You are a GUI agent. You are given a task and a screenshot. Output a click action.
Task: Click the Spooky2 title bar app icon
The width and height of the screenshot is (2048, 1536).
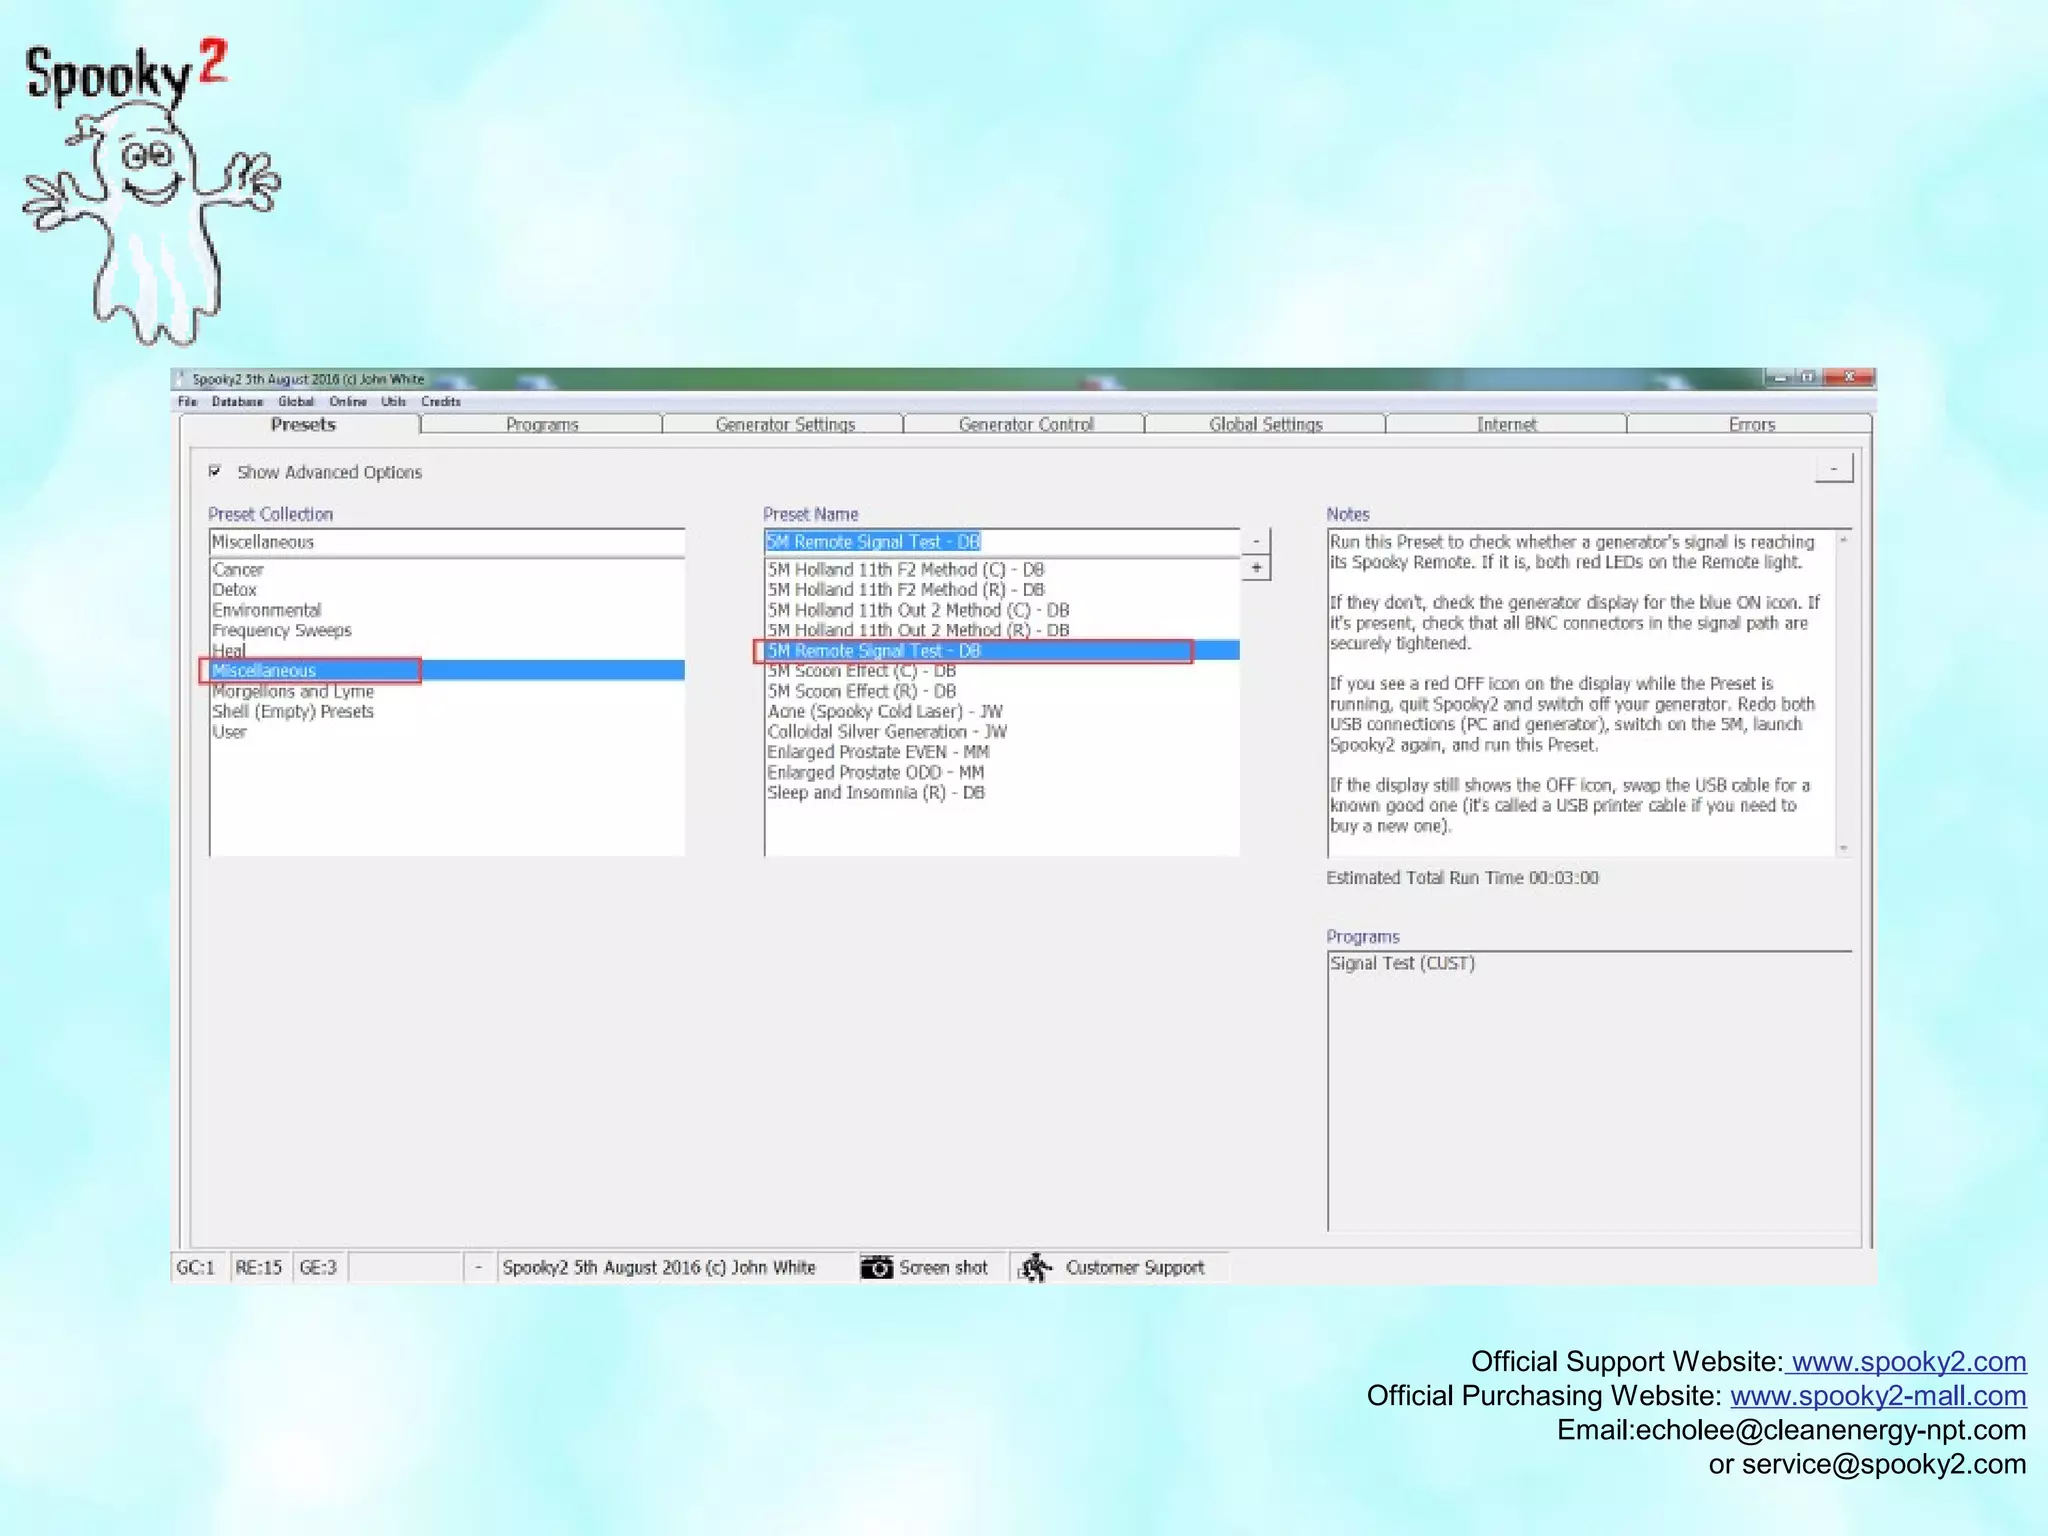click(181, 379)
